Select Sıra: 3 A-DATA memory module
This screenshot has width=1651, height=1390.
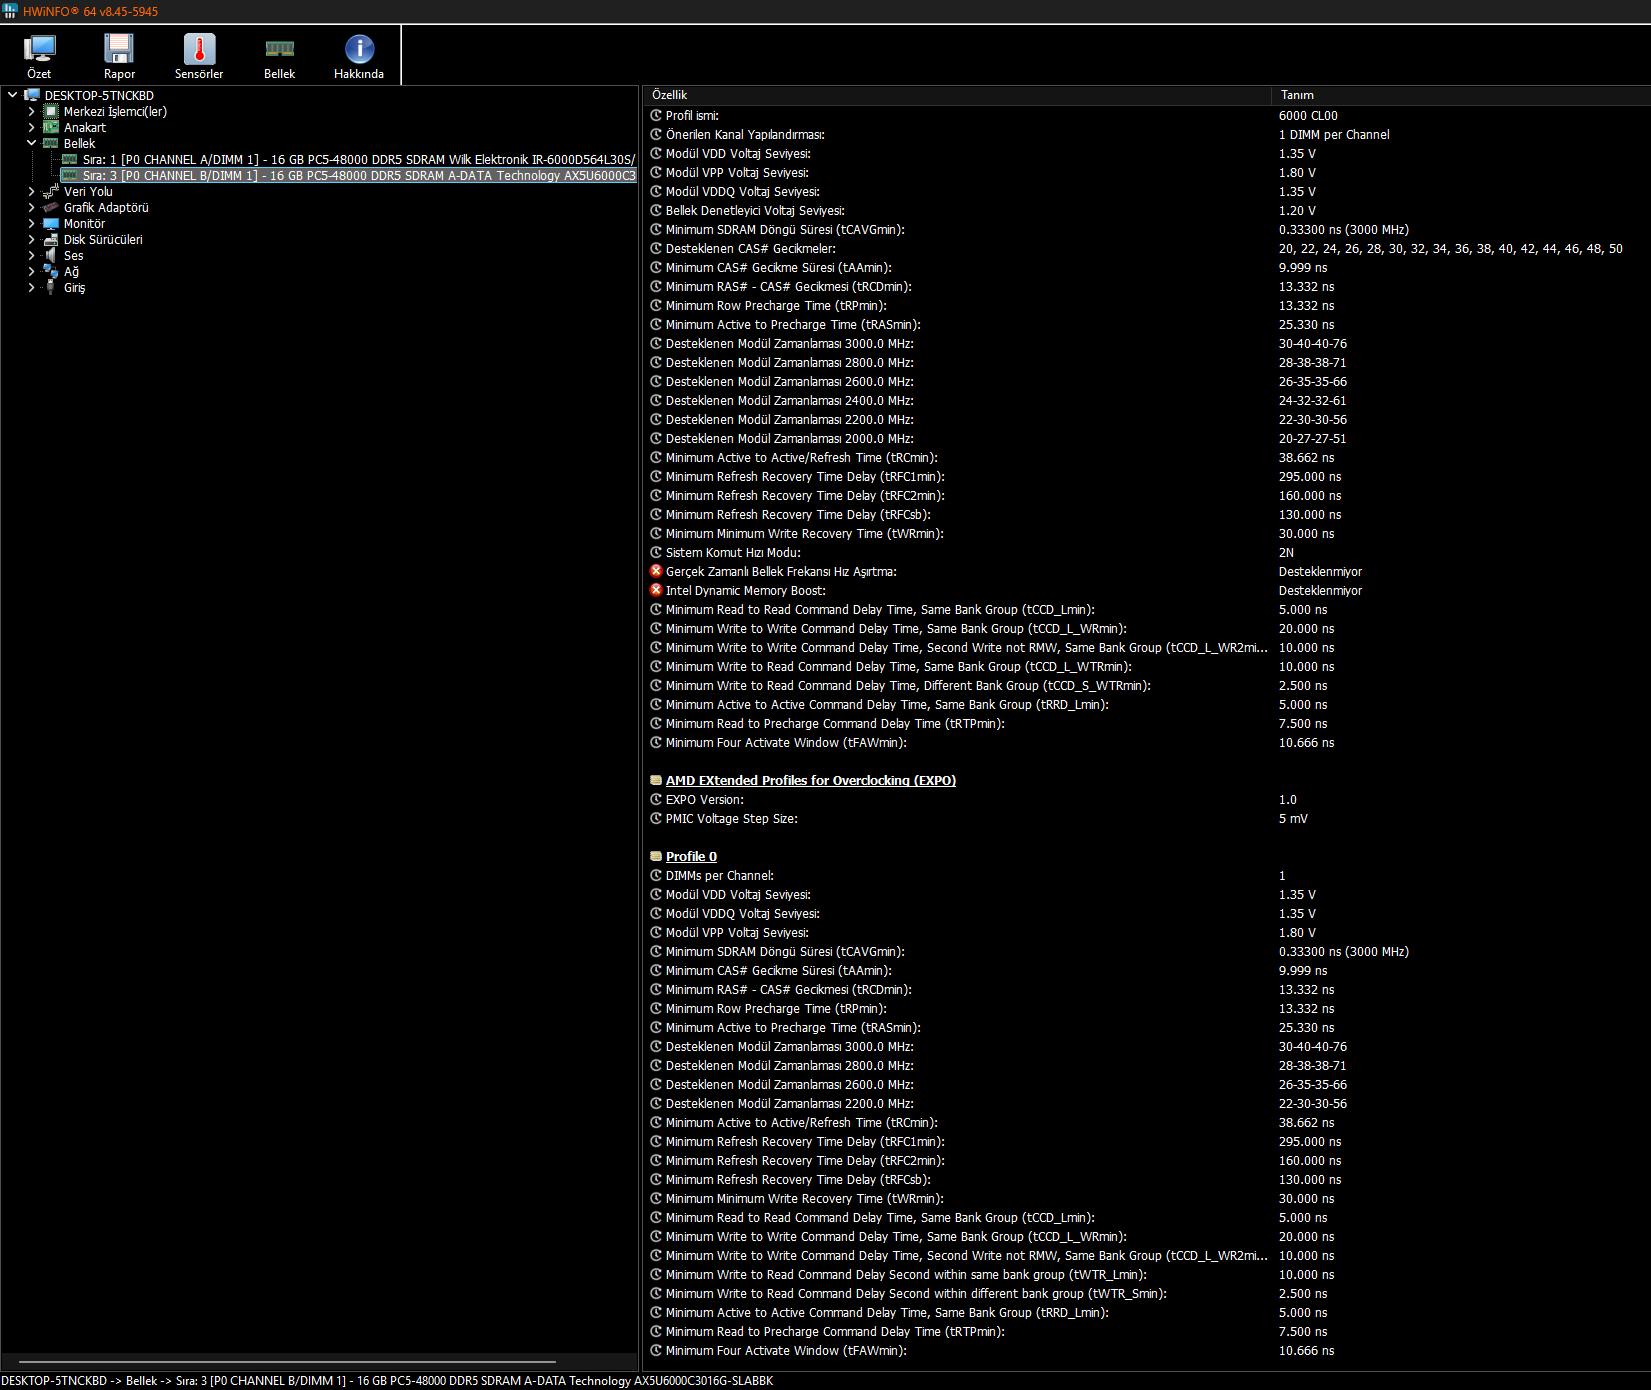tap(358, 175)
